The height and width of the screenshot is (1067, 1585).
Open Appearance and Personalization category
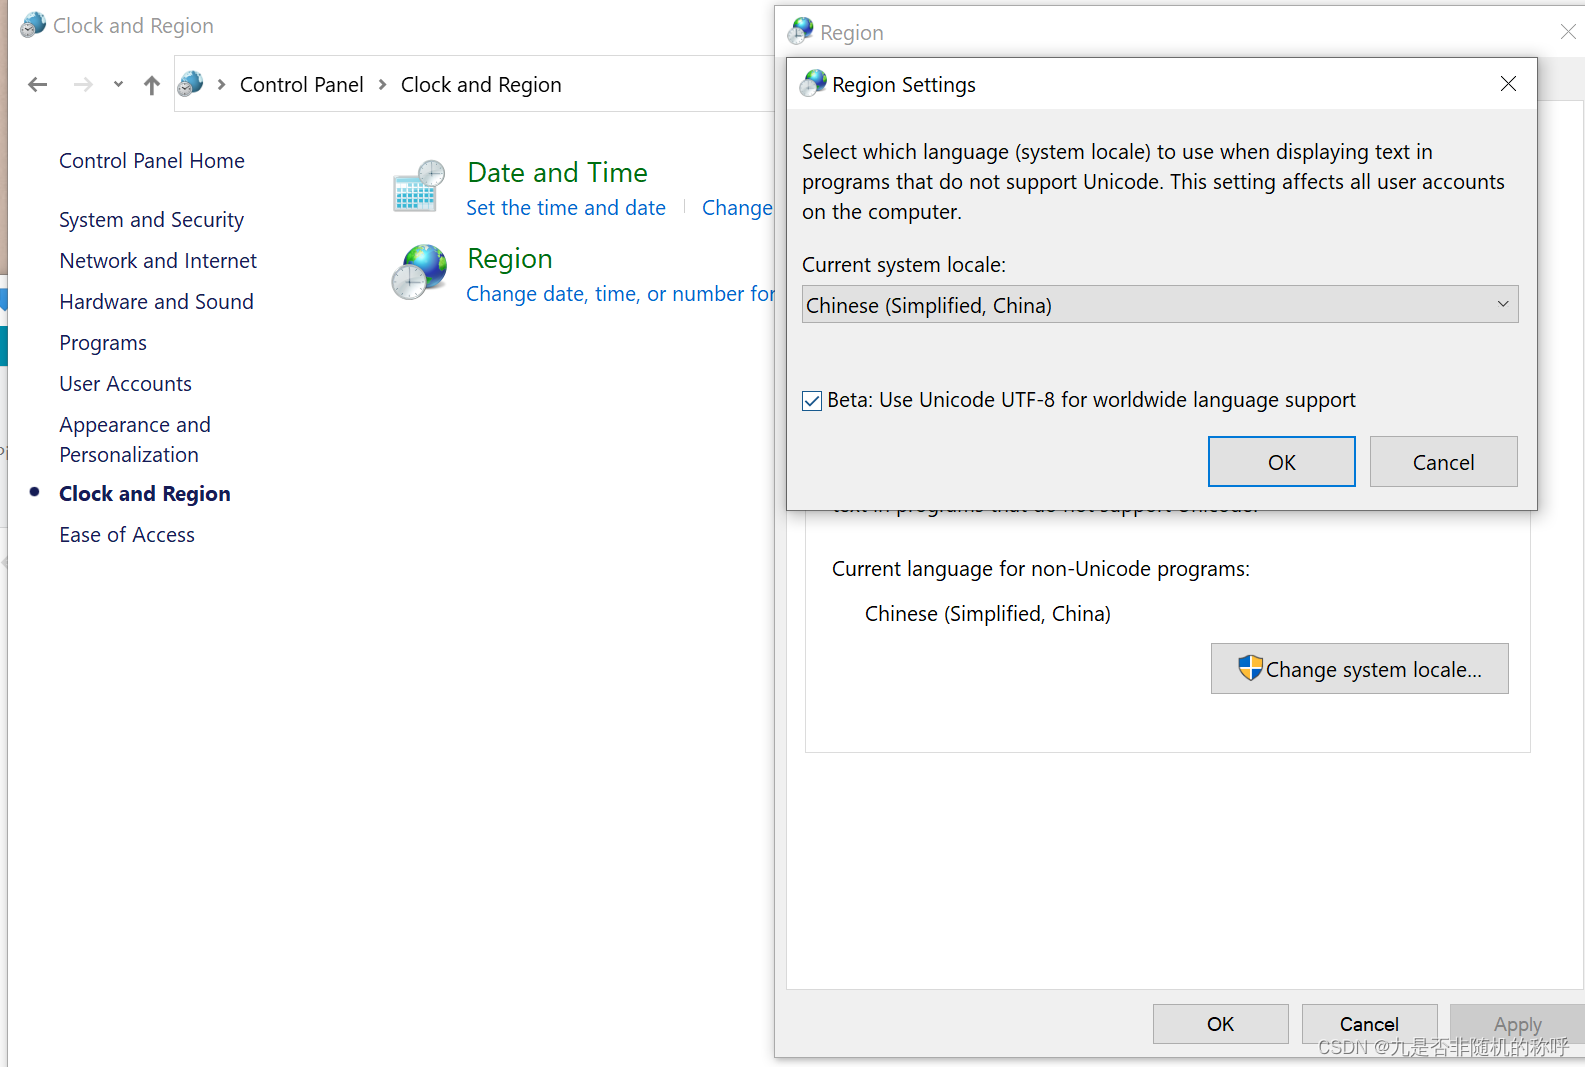[135, 440]
